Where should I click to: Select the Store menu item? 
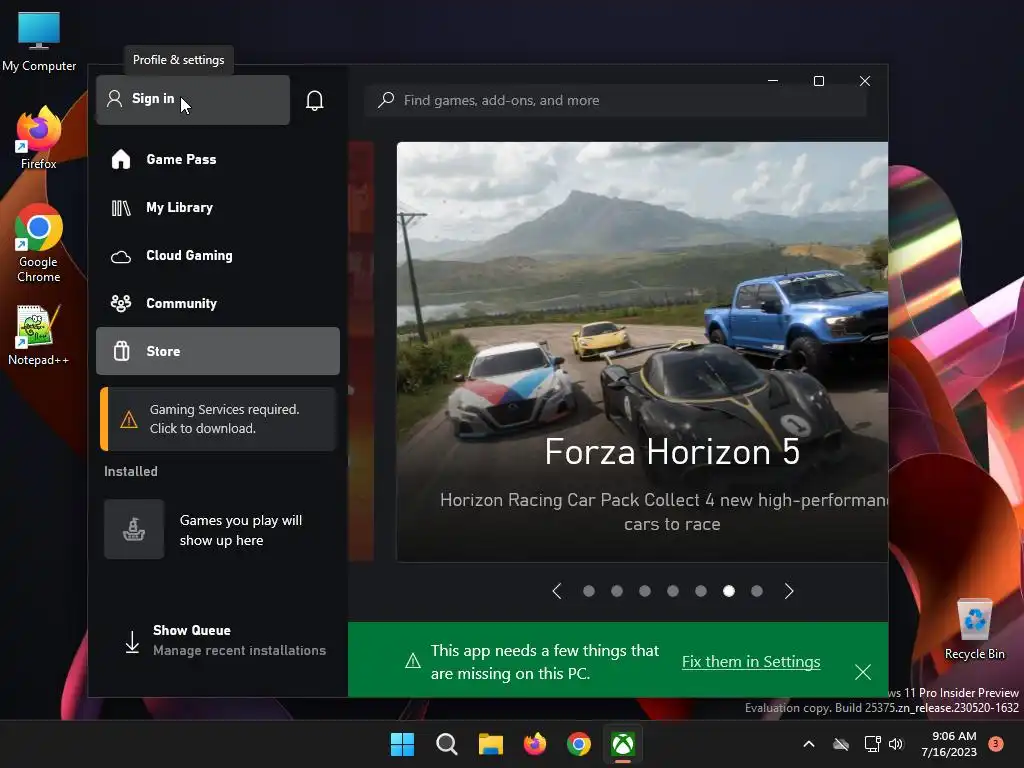pos(217,351)
